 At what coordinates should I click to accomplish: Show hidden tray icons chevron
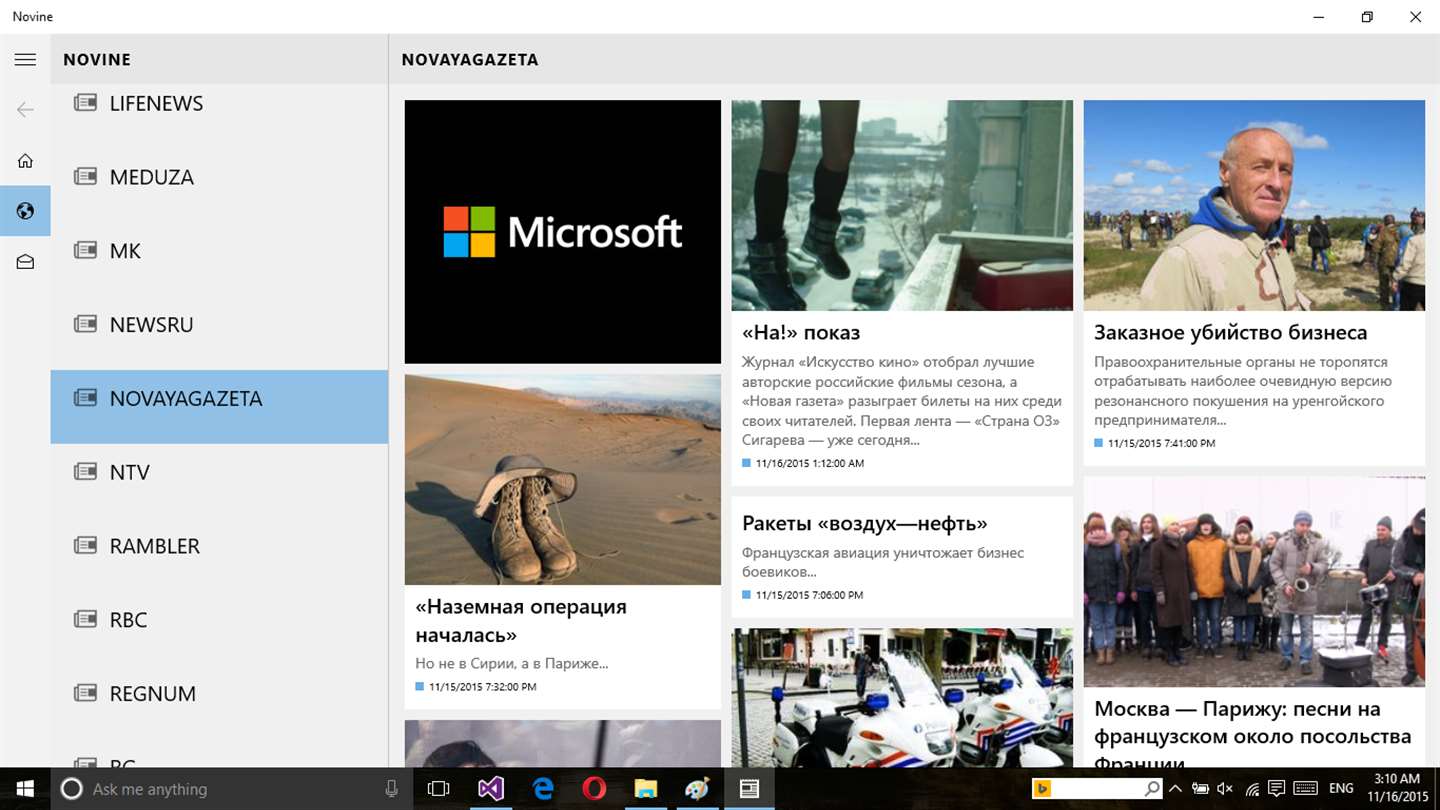click(x=1176, y=789)
